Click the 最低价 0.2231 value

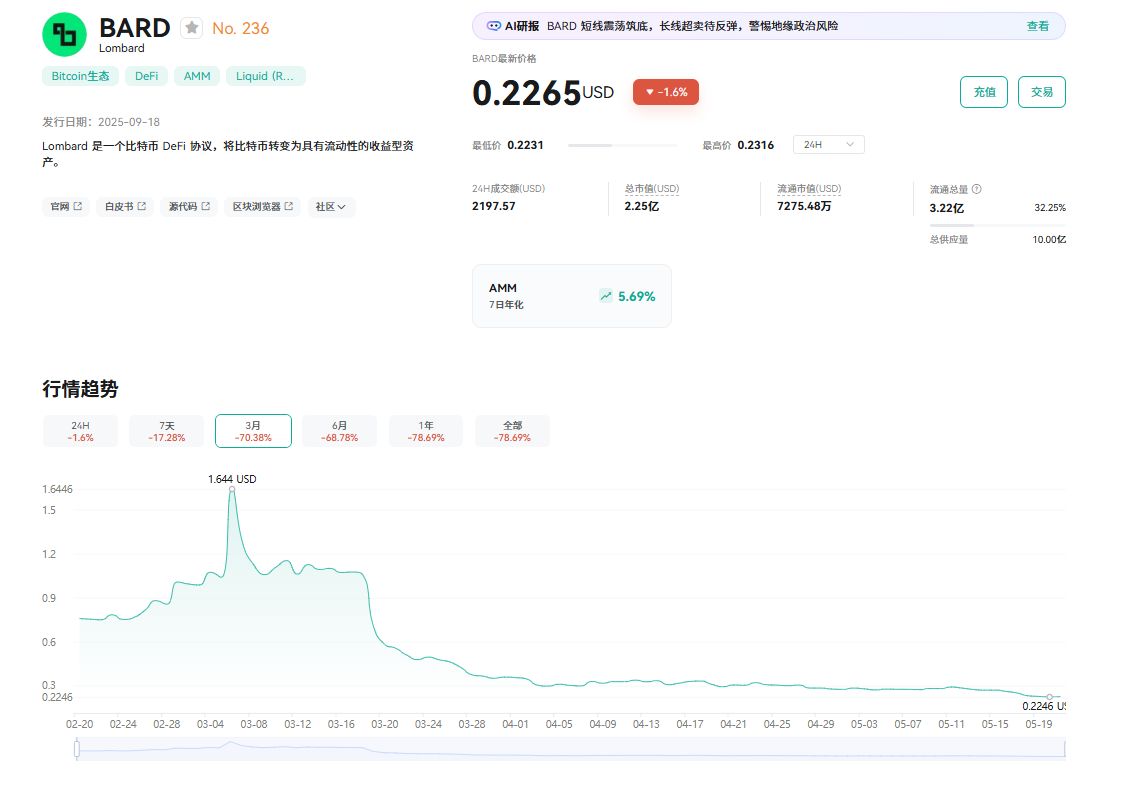(525, 145)
